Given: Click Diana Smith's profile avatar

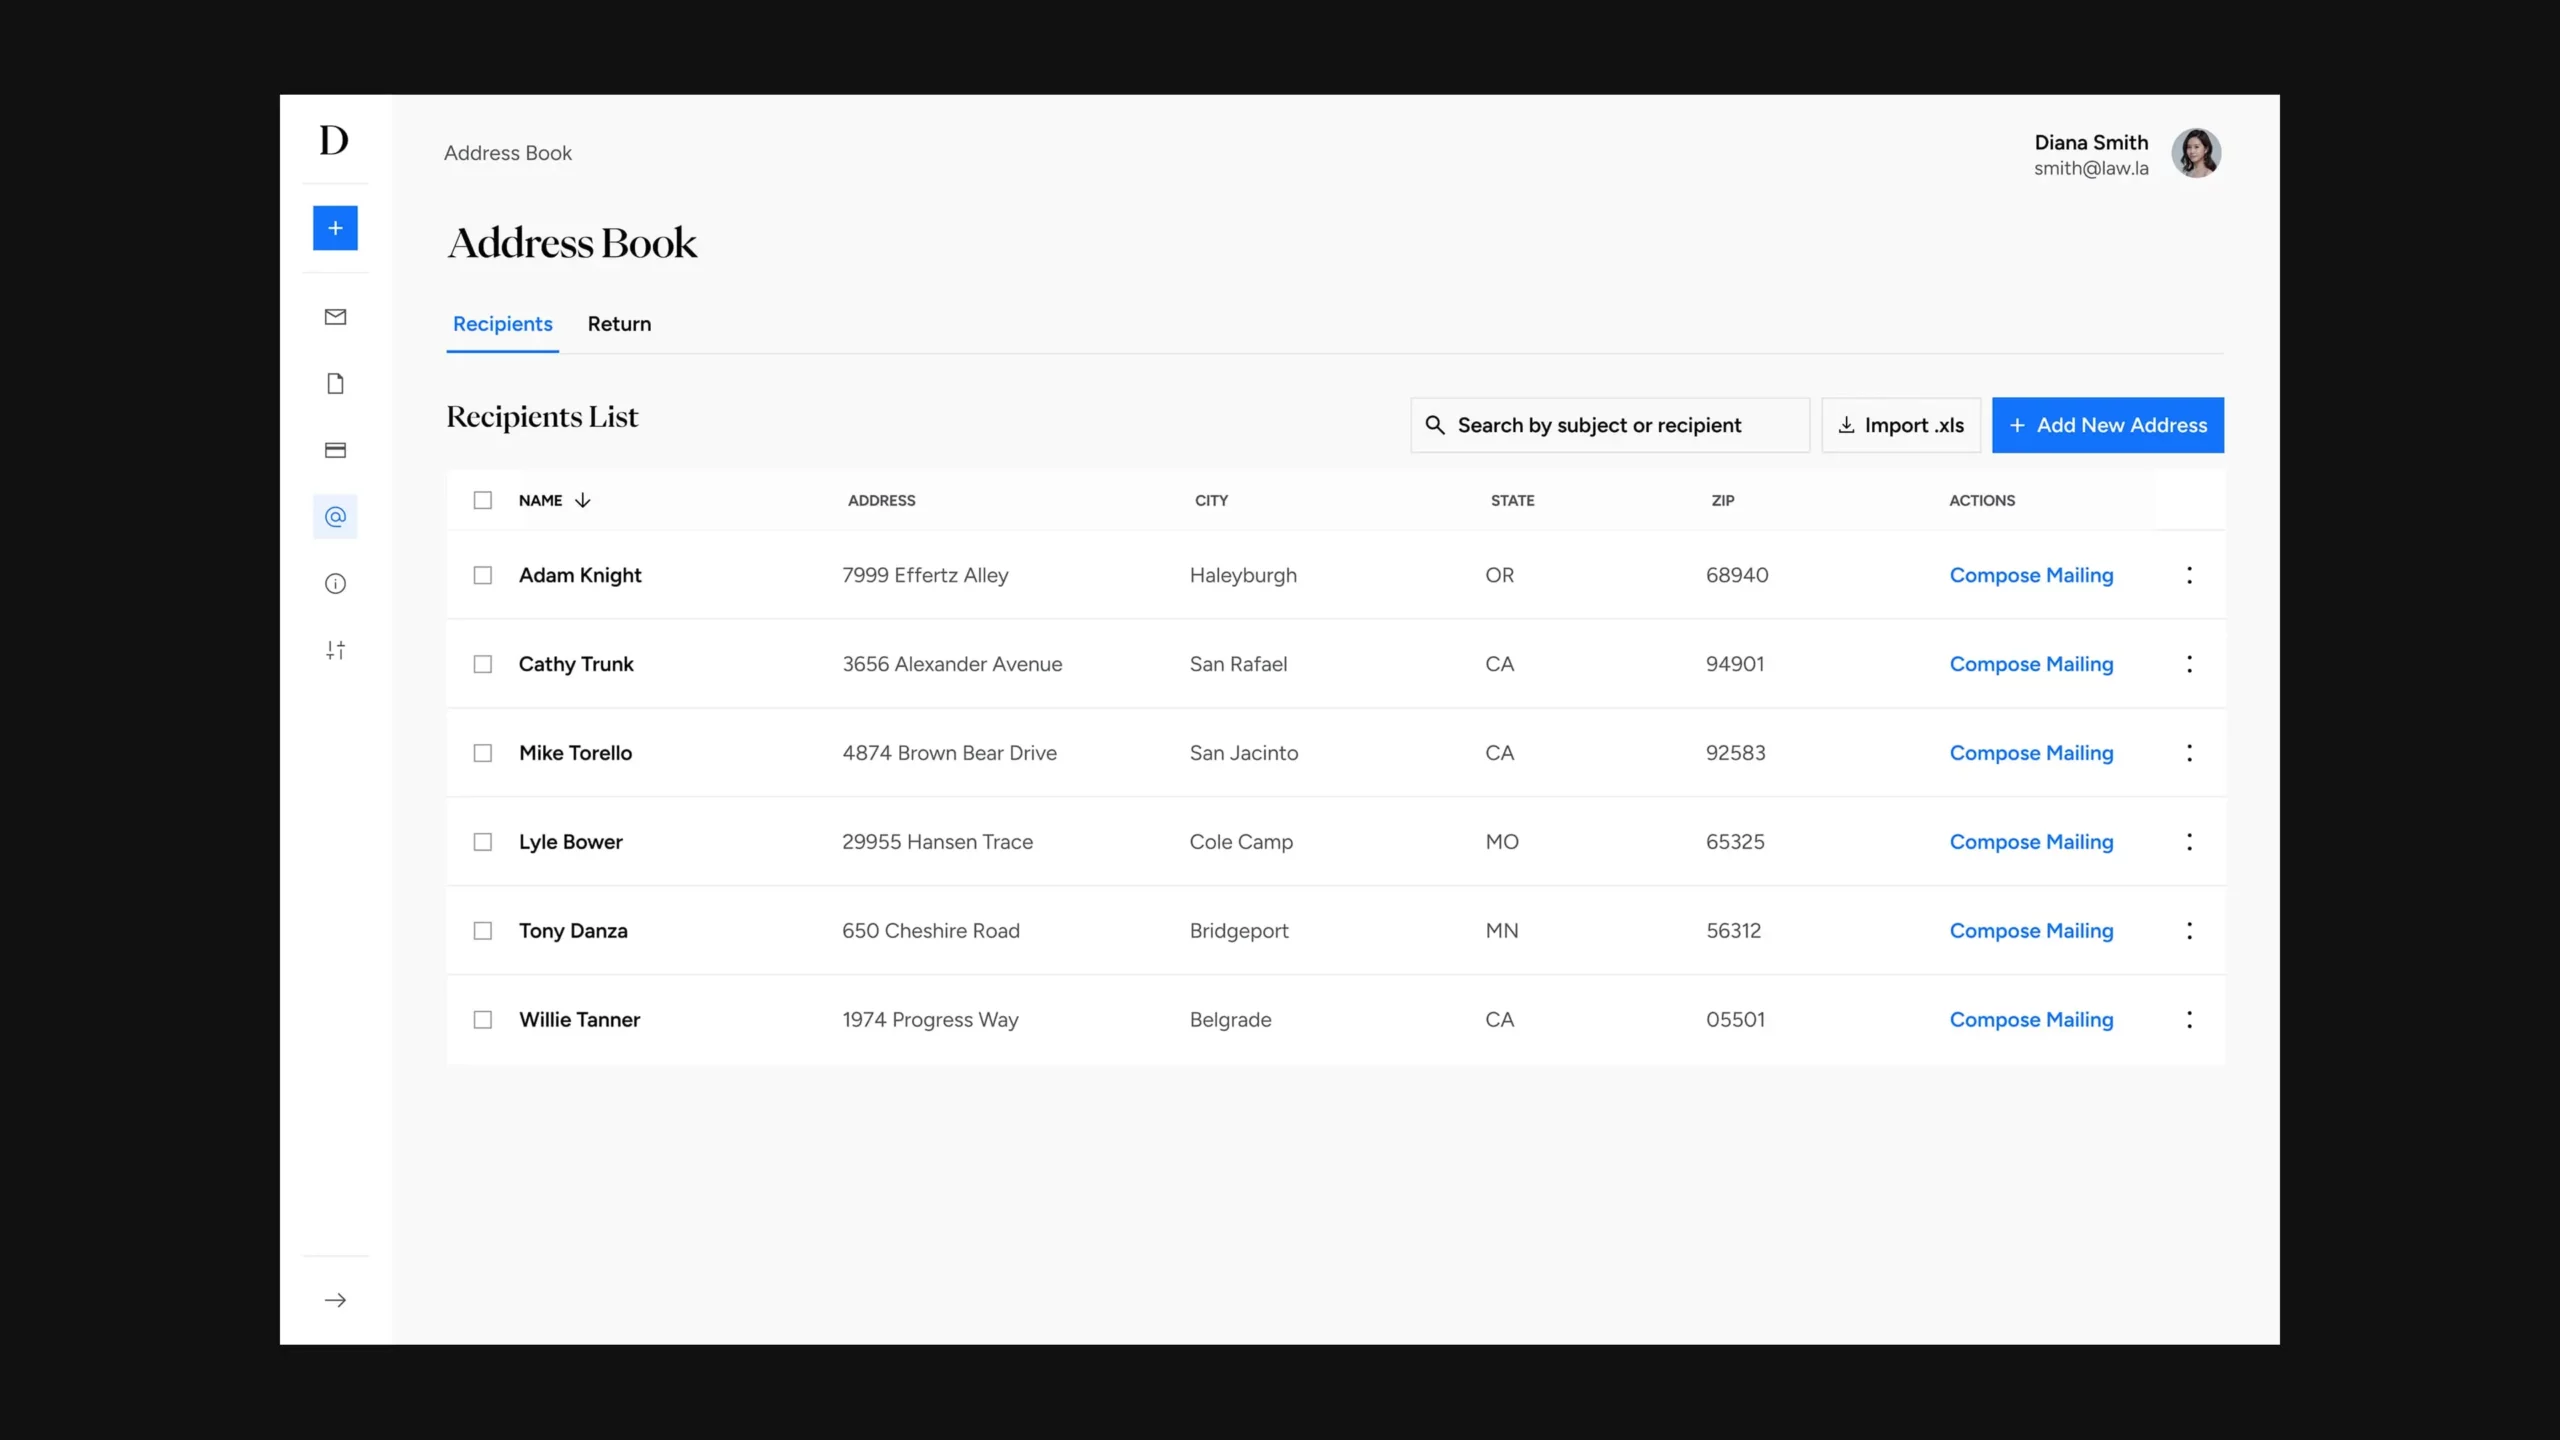Looking at the screenshot, I should point(2196,153).
